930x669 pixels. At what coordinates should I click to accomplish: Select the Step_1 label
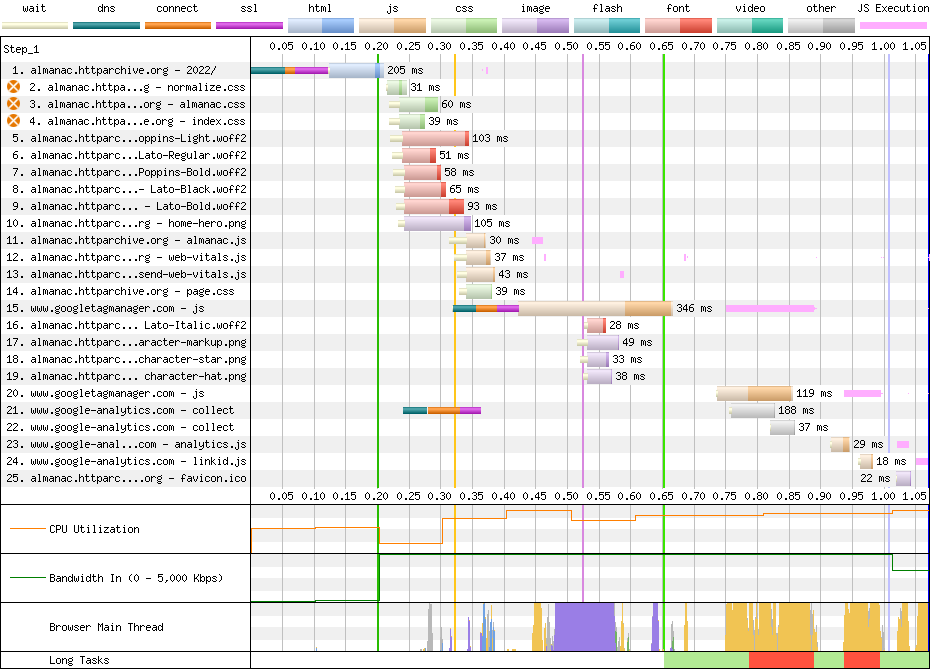[21, 49]
